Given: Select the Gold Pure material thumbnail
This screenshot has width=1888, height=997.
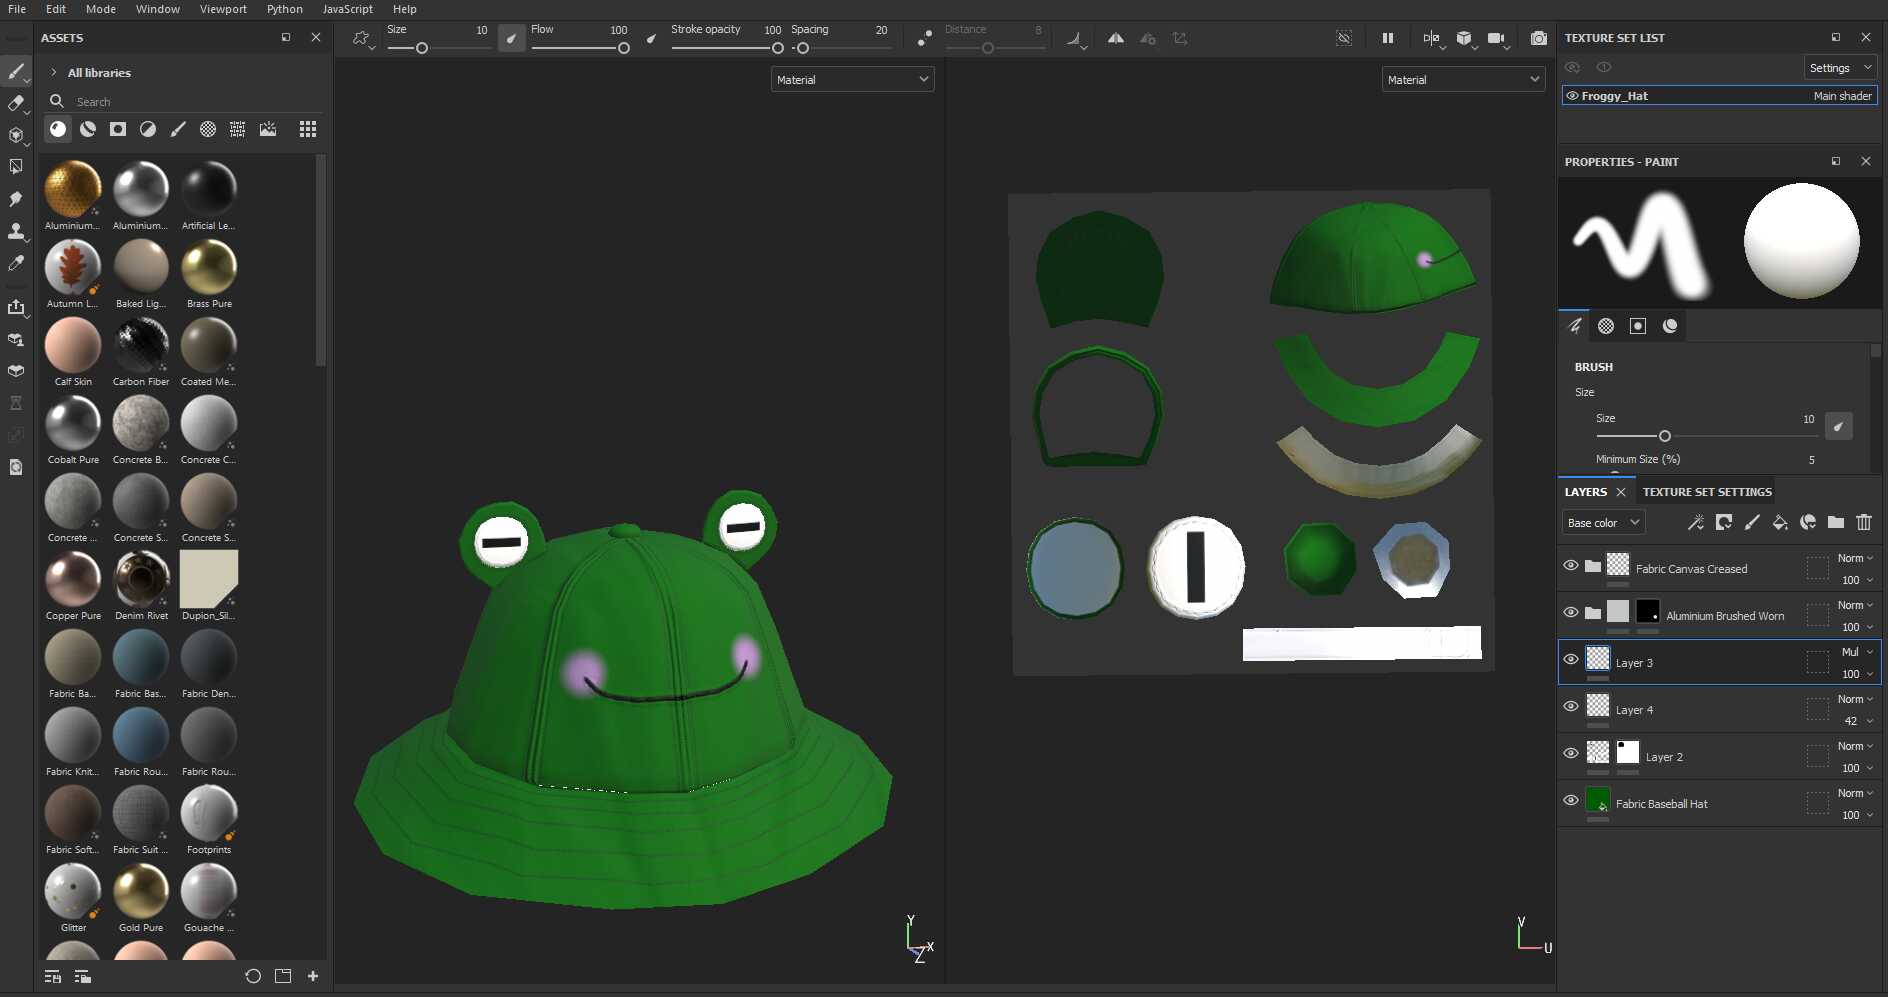Looking at the screenshot, I should point(141,892).
